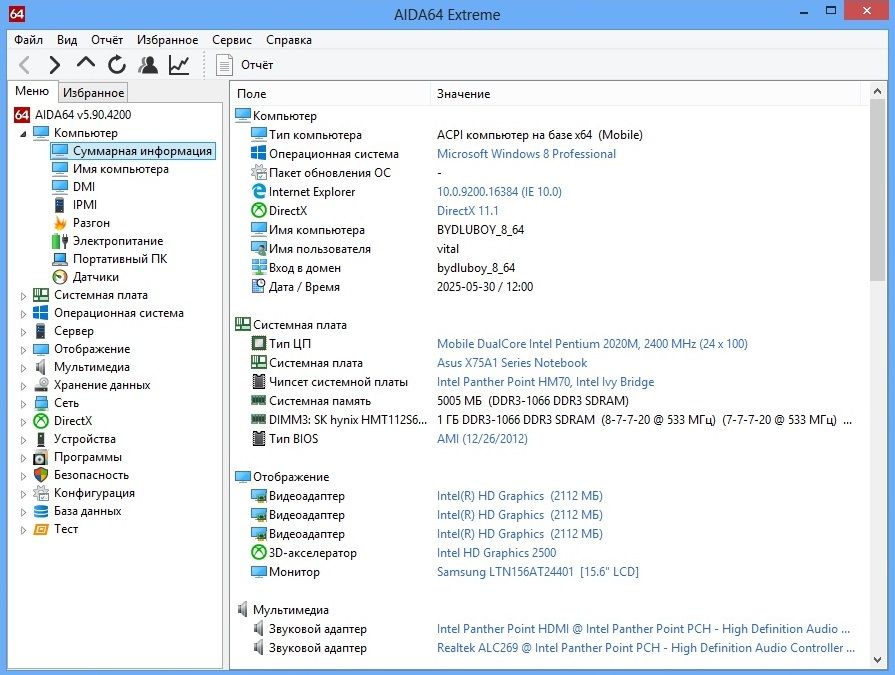This screenshot has width=895, height=675.
Task: Click the Разгон flame icon
Action: click(x=60, y=223)
